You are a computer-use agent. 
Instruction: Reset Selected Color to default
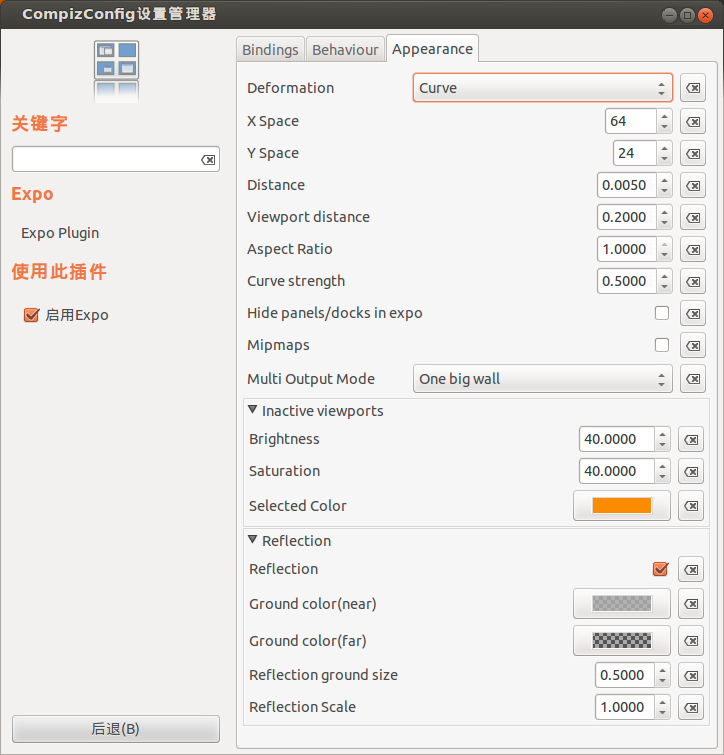click(x=691, y=506)
